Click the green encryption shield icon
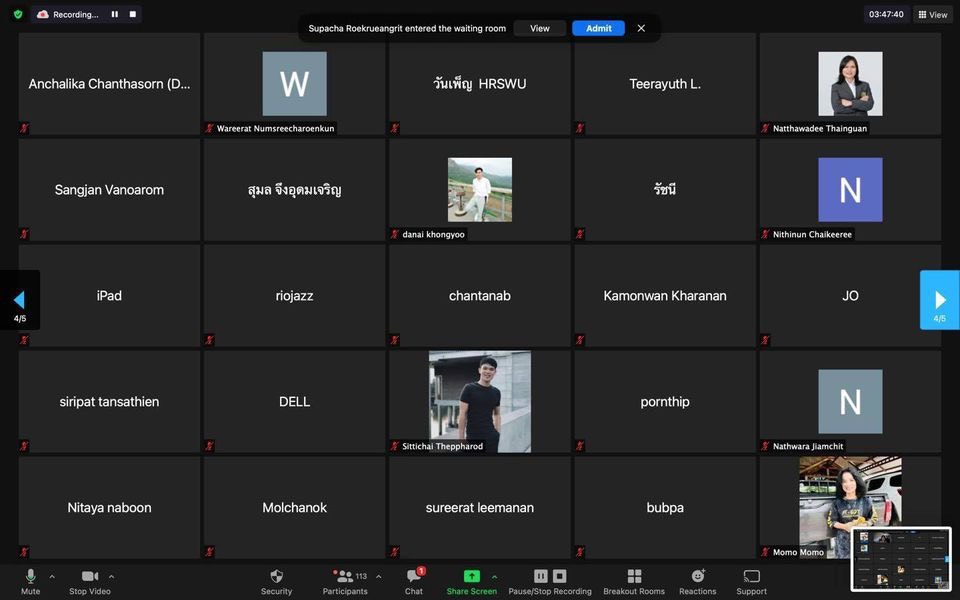 18,14
